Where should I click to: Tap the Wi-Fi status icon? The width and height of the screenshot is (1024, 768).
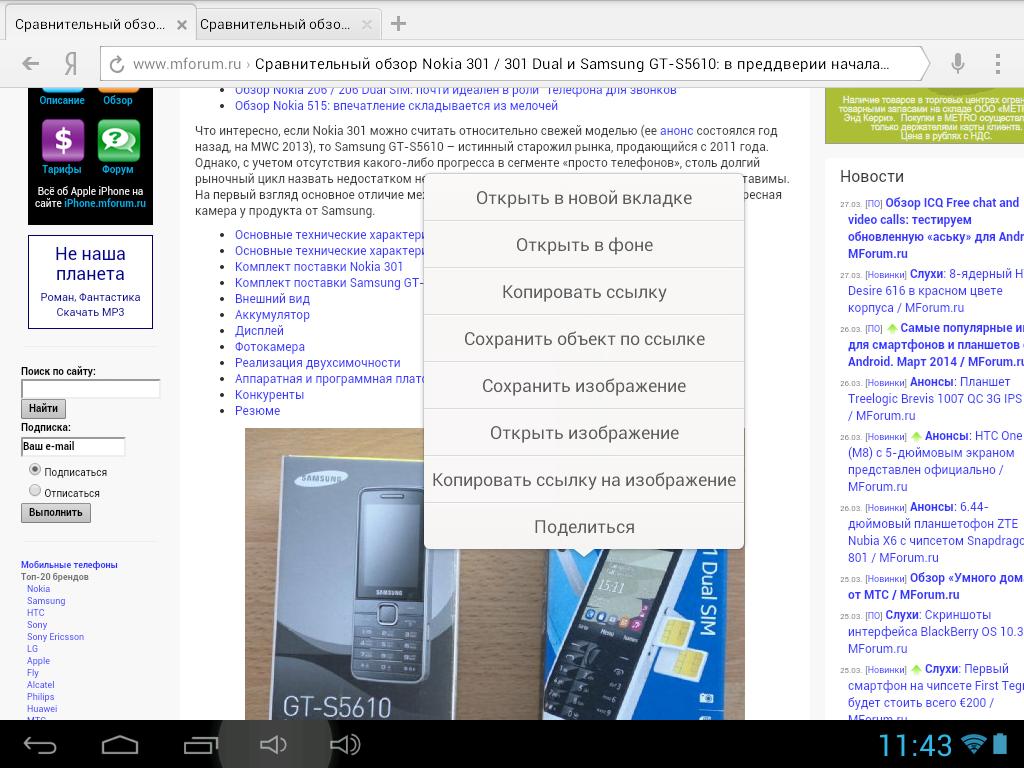point(973,744)
